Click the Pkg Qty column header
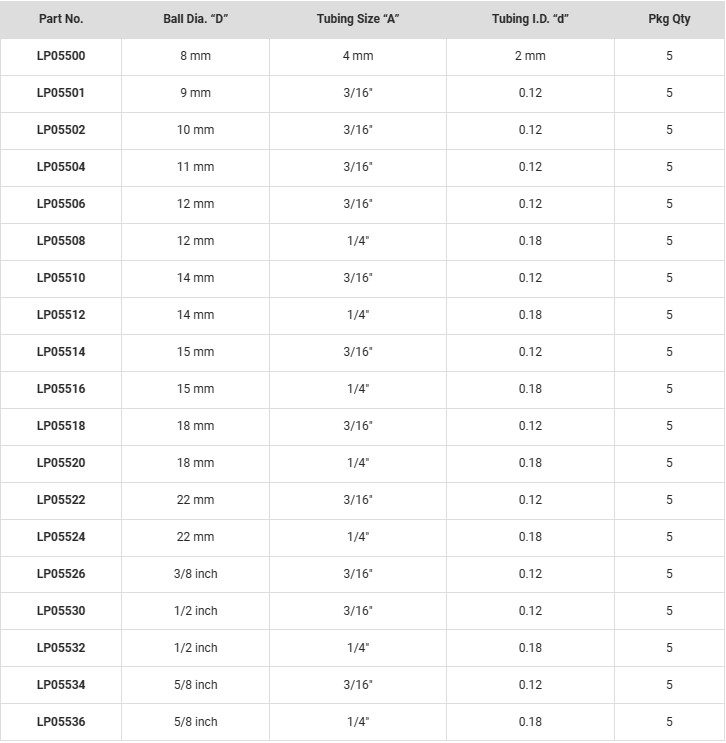 click(669, 19)
